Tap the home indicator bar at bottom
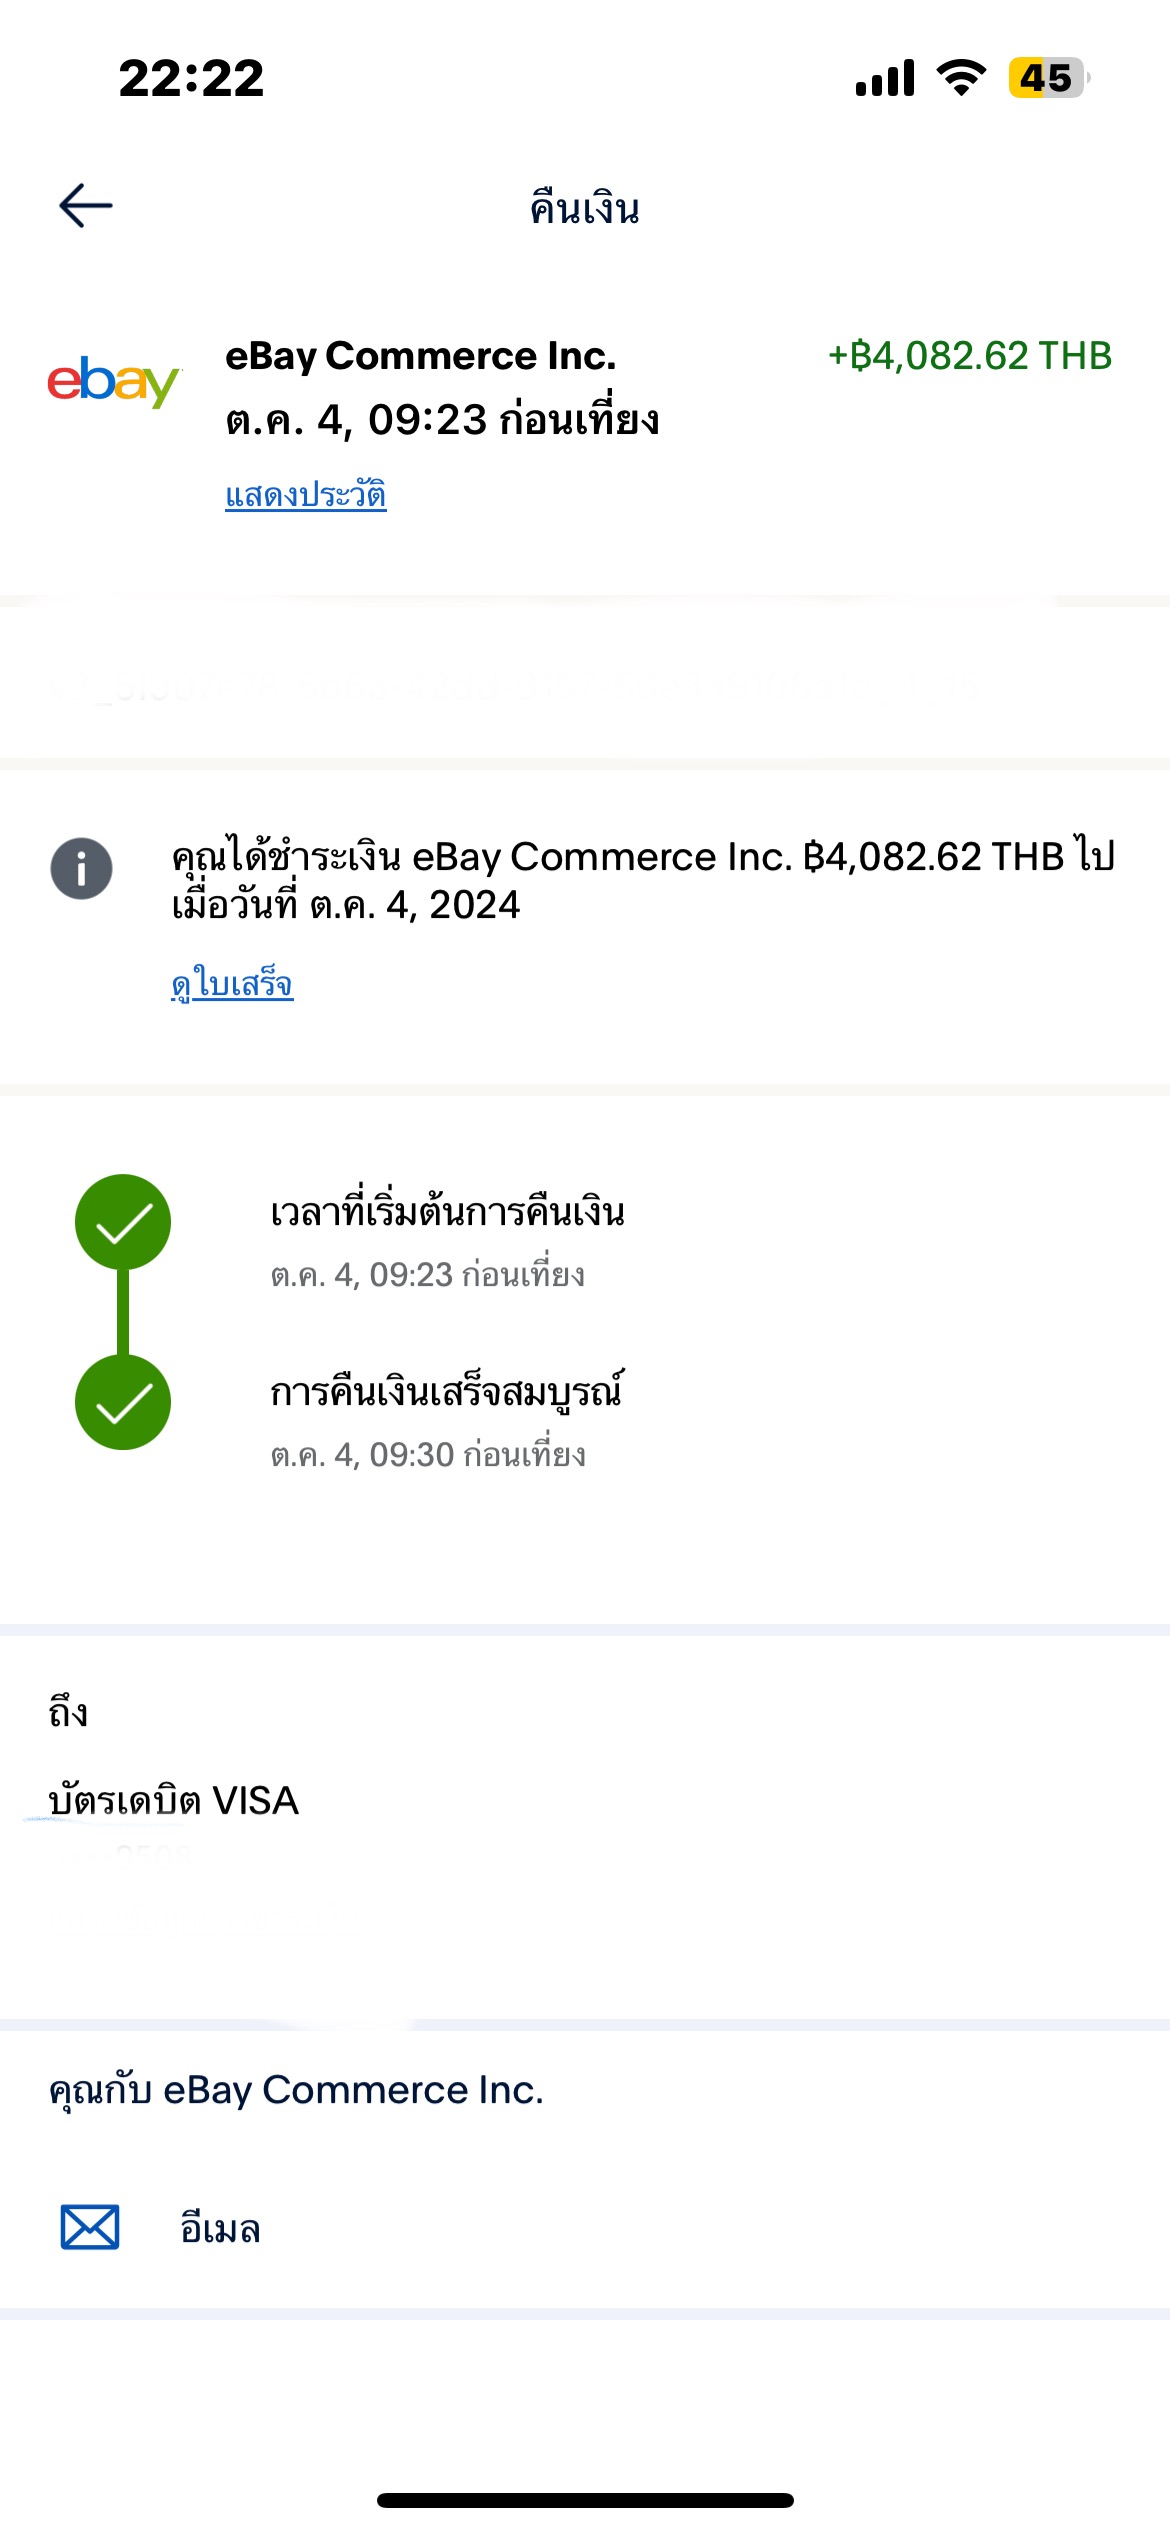Viewport: 1170px width, 2532px height. point(585,2500)
